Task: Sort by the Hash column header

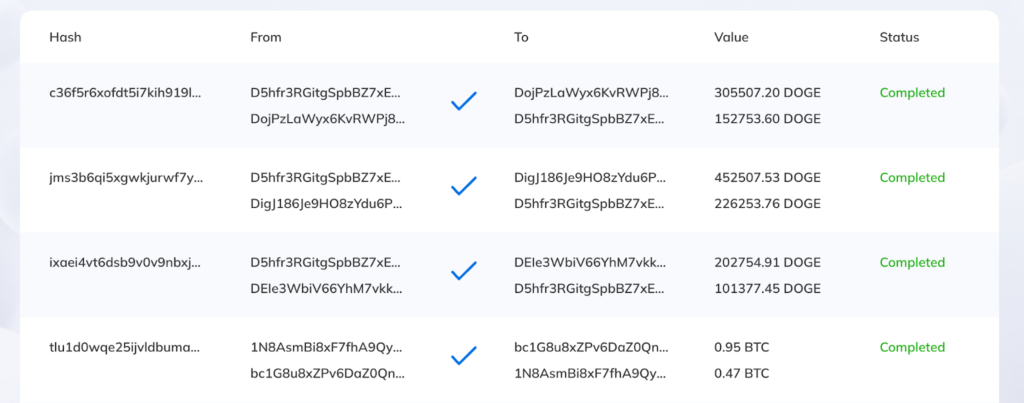Action: coord(65,37)
